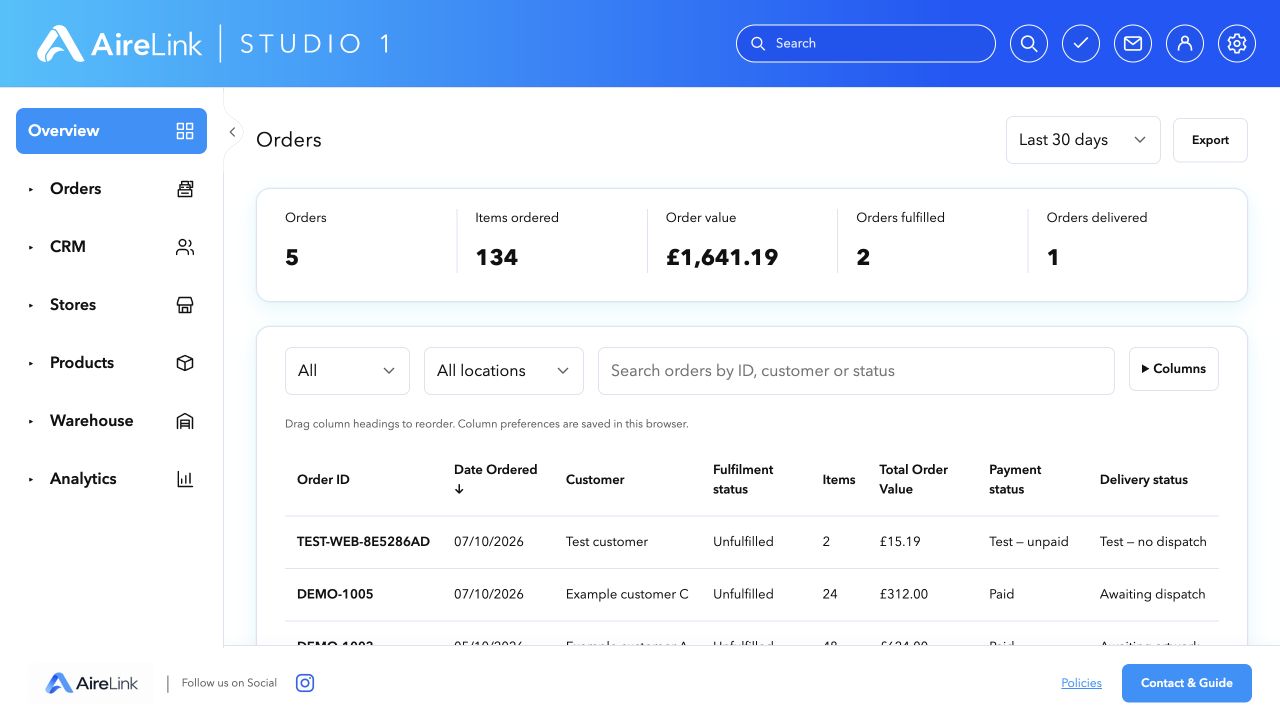Expand the Orders menu arrow

pyautogui.click(x=31, y=189)
